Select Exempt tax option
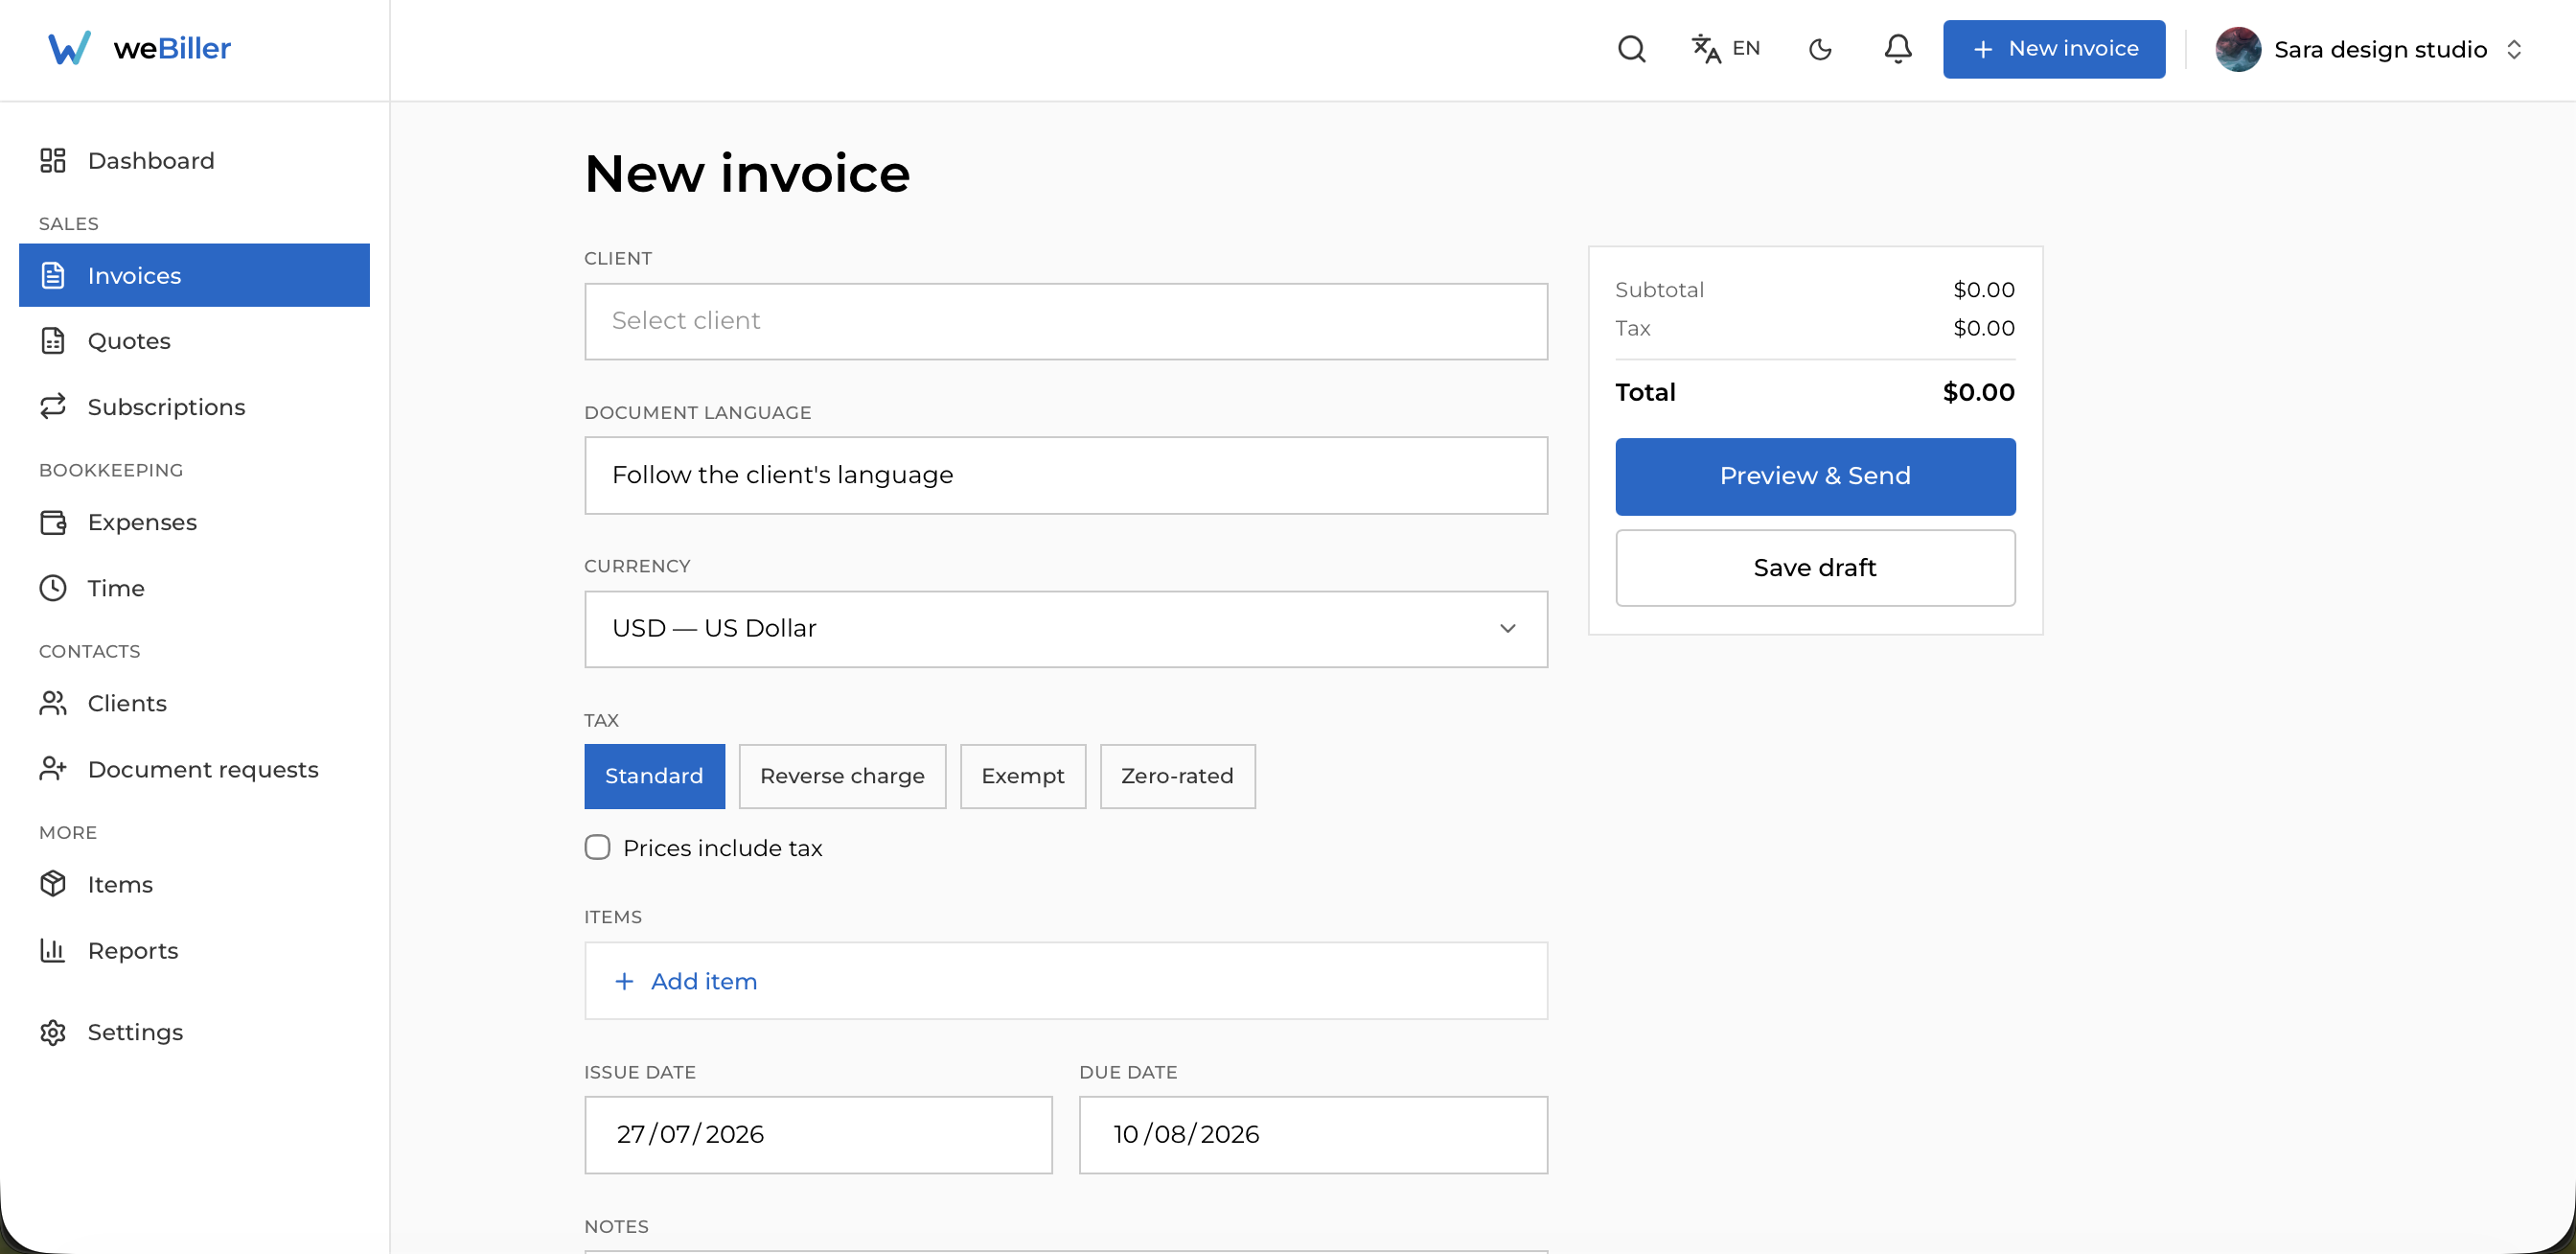The width and height of the screenshot is (2576, 1254). click(1022, 776)
